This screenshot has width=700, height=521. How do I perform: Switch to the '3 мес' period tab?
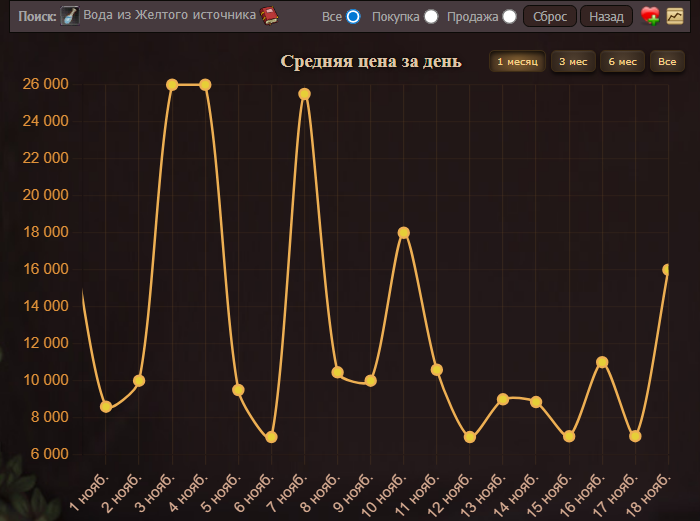573,62
